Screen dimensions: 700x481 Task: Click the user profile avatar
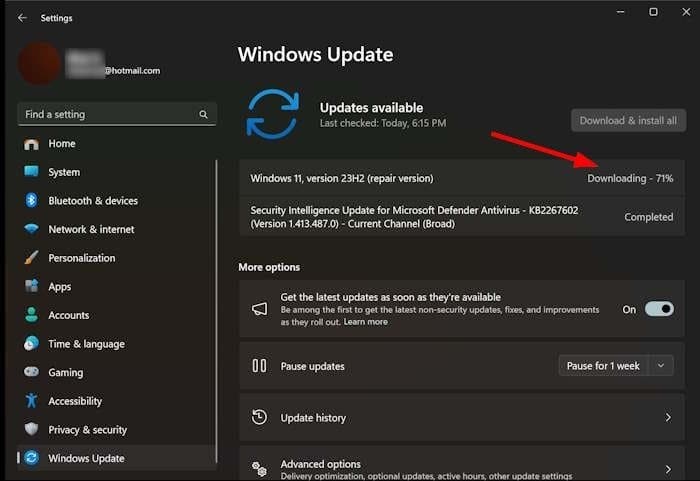click(39, 64)
